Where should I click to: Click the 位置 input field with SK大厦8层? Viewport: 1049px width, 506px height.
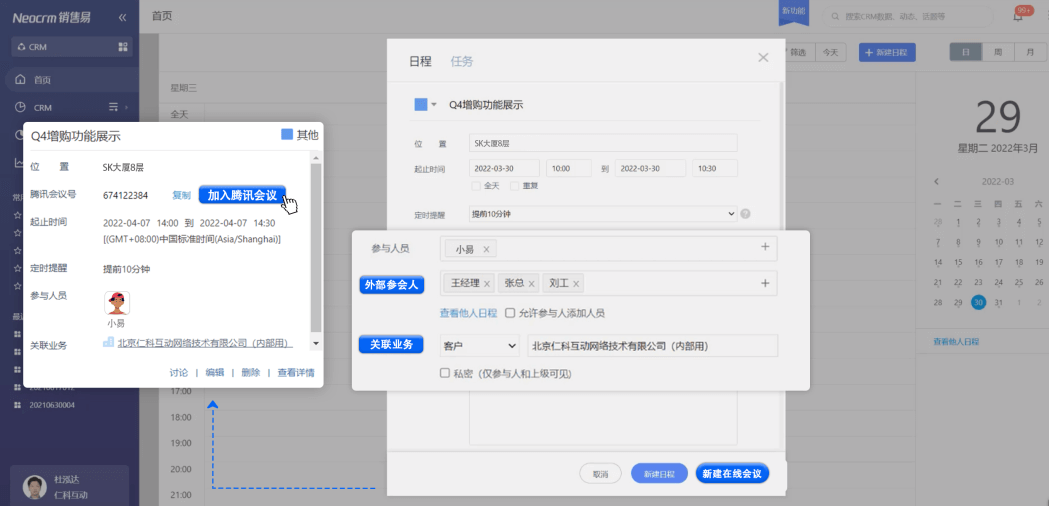click(x=603, y=143)
